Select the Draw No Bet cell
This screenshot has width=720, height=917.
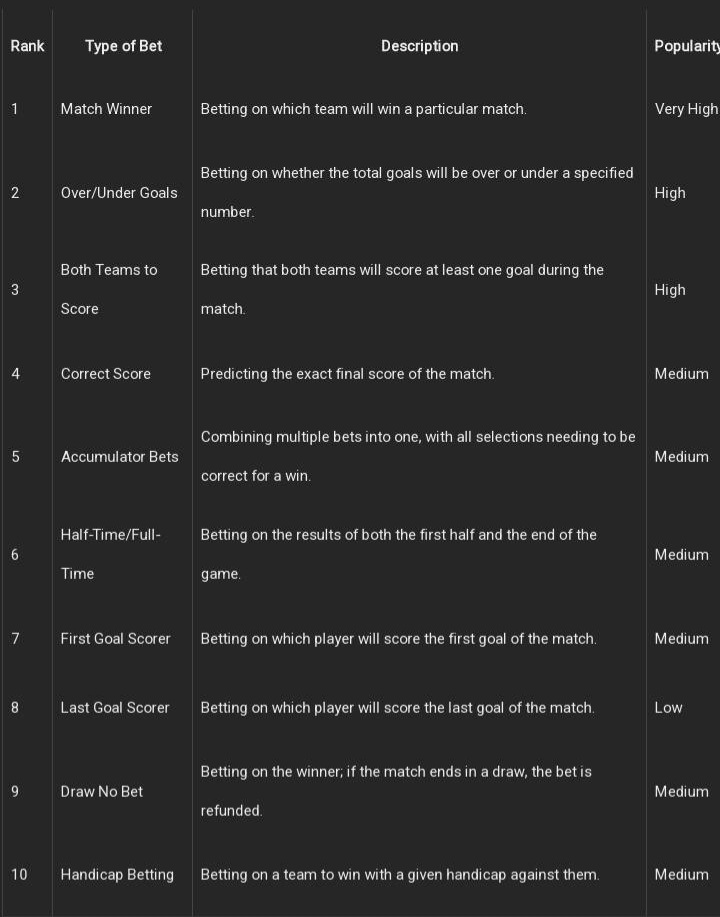click(x=102, y=792)
